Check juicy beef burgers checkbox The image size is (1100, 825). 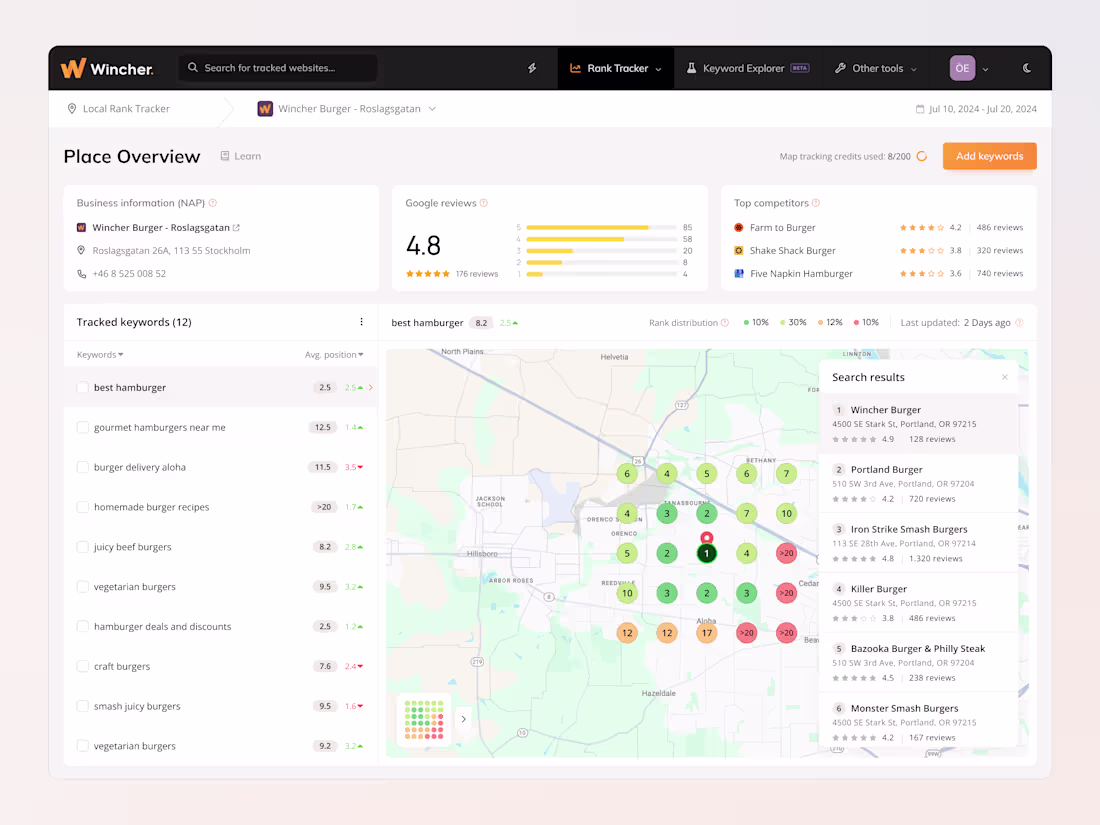(x=83, y=546)
